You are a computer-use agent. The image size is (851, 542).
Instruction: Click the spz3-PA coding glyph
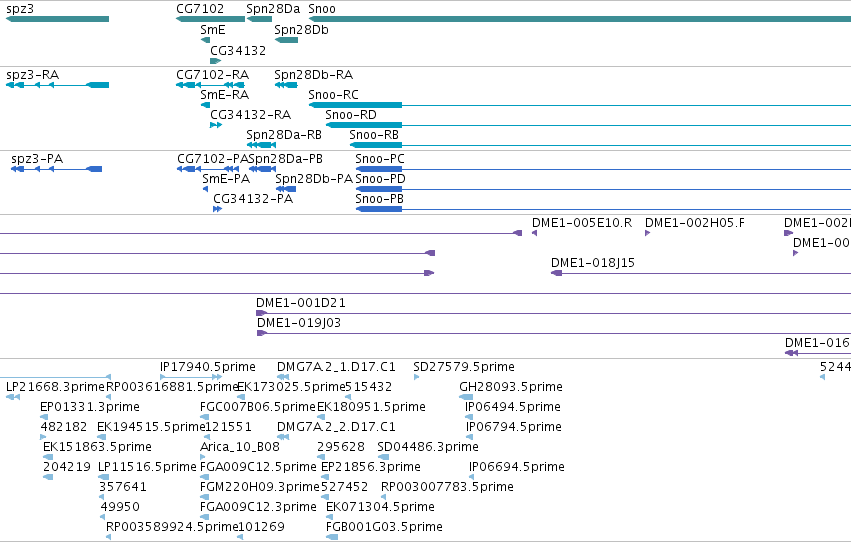tap(56, 169)
